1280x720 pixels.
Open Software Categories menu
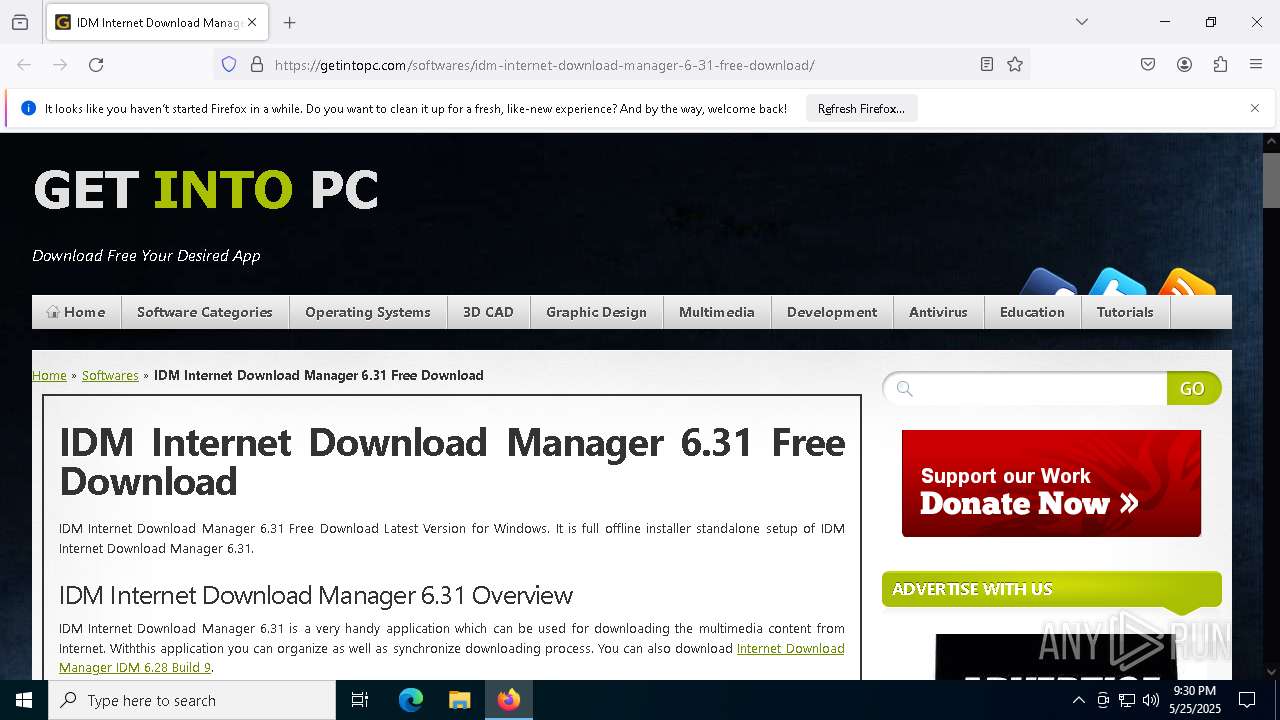click(x=205, y=312)
